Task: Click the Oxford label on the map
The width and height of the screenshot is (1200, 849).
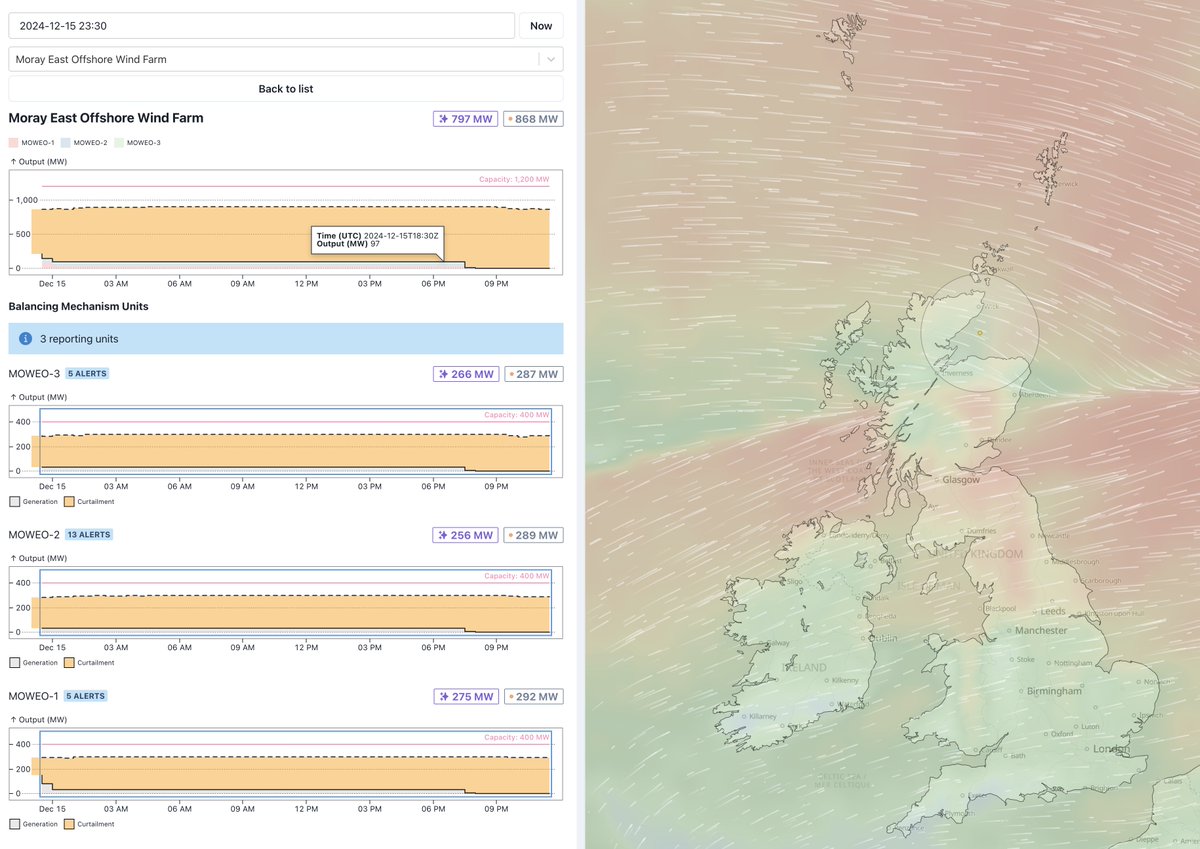Action: 1063,733
